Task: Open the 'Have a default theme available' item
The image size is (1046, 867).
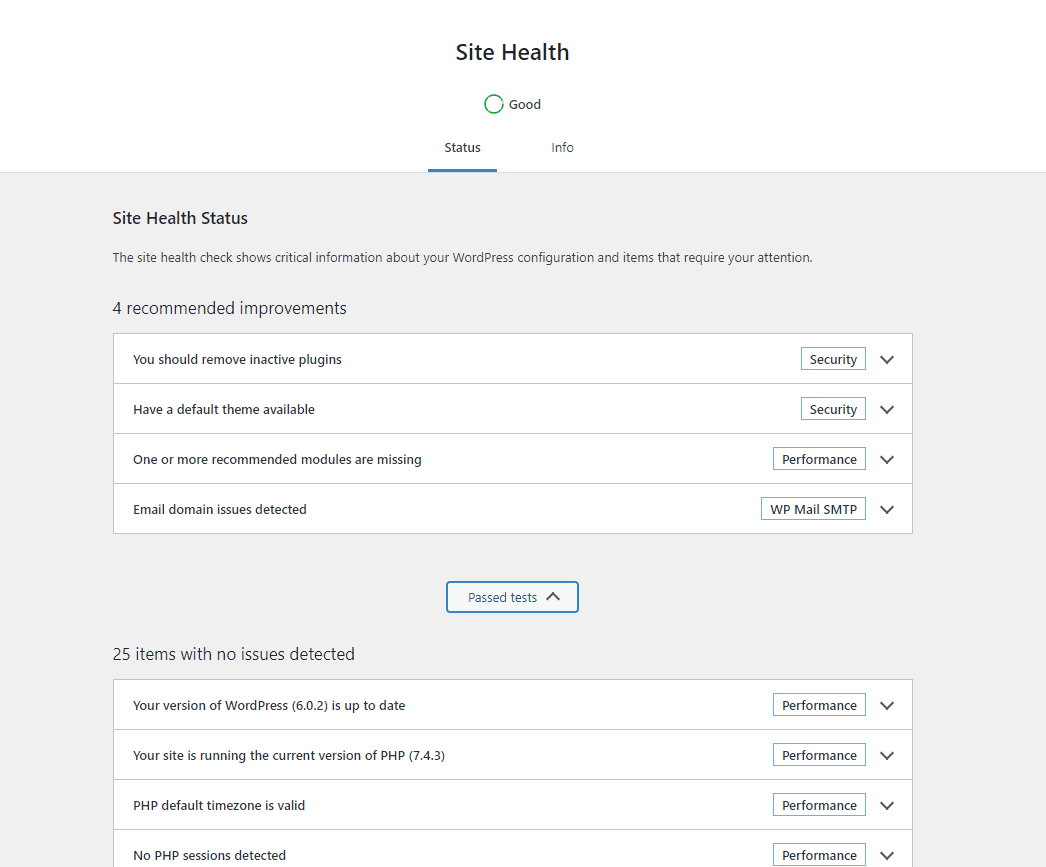Action: tap(224, 409)
